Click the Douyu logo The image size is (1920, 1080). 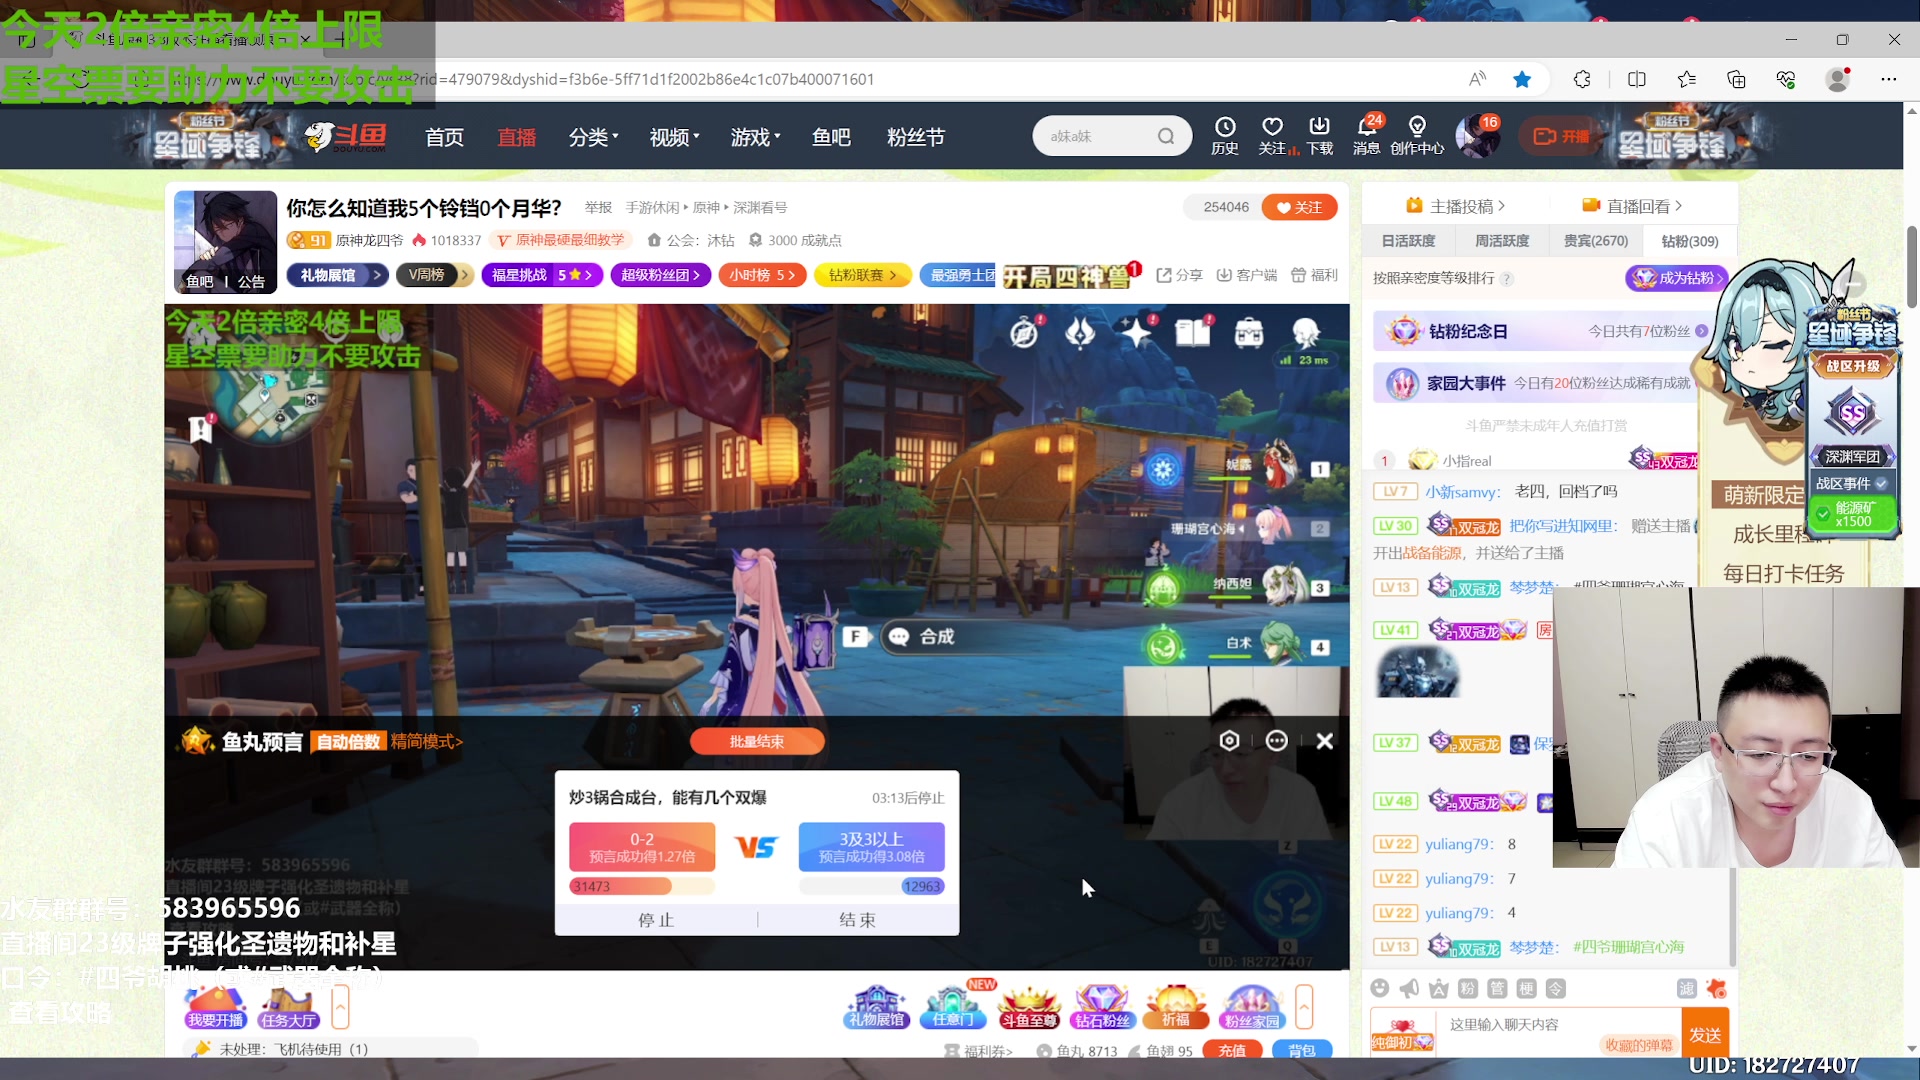pyautogui.click(x=346, y=136)
